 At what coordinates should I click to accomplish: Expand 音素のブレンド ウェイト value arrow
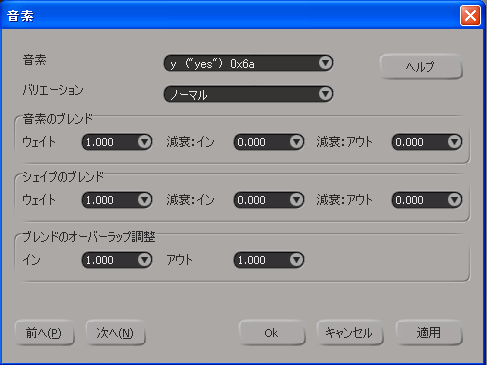(144, 142)
